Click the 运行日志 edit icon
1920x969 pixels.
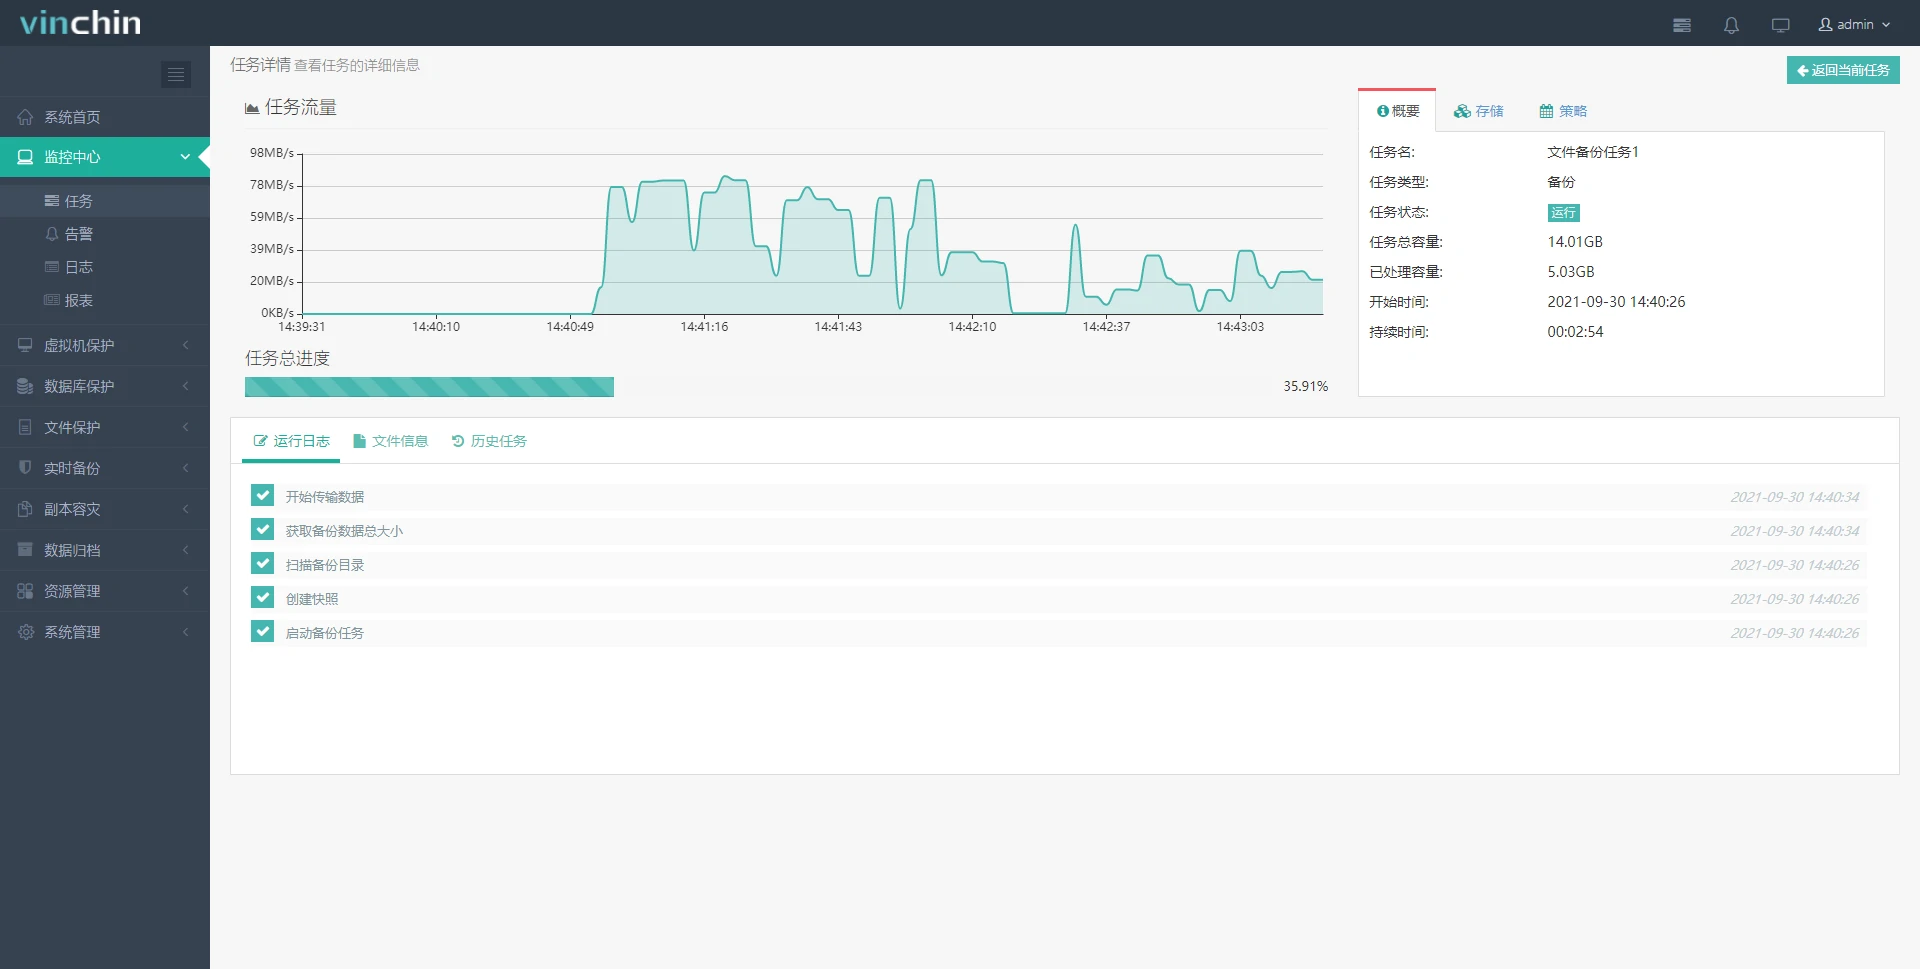click(261, 441)
